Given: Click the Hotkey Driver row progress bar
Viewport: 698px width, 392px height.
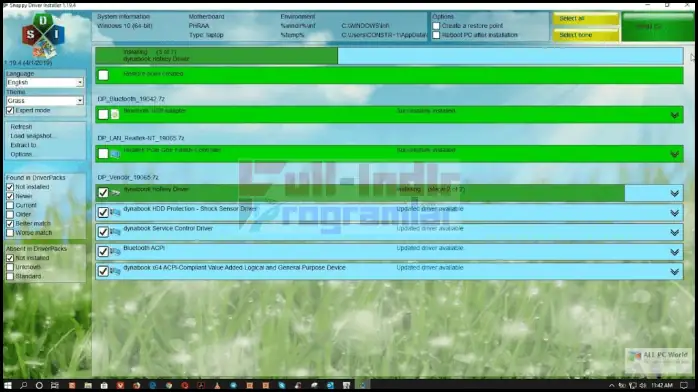Looking at the screenshot, I should tap(389, 193).
